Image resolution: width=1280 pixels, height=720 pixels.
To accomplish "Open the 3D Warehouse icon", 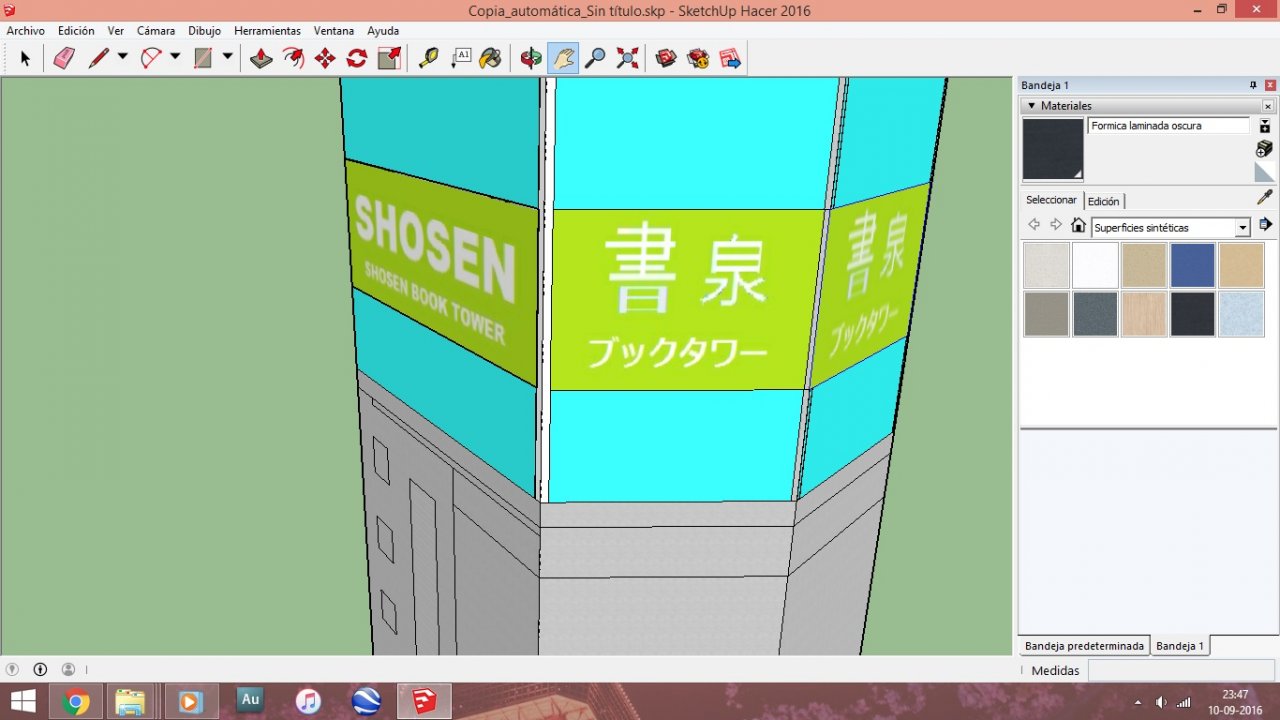I will tap(666, 59).
